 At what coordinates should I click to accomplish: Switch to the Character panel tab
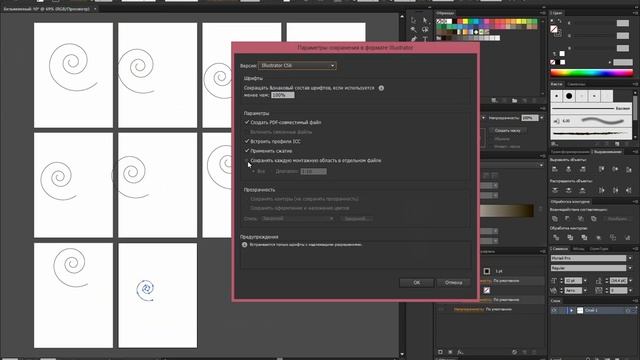pos(559,249)
